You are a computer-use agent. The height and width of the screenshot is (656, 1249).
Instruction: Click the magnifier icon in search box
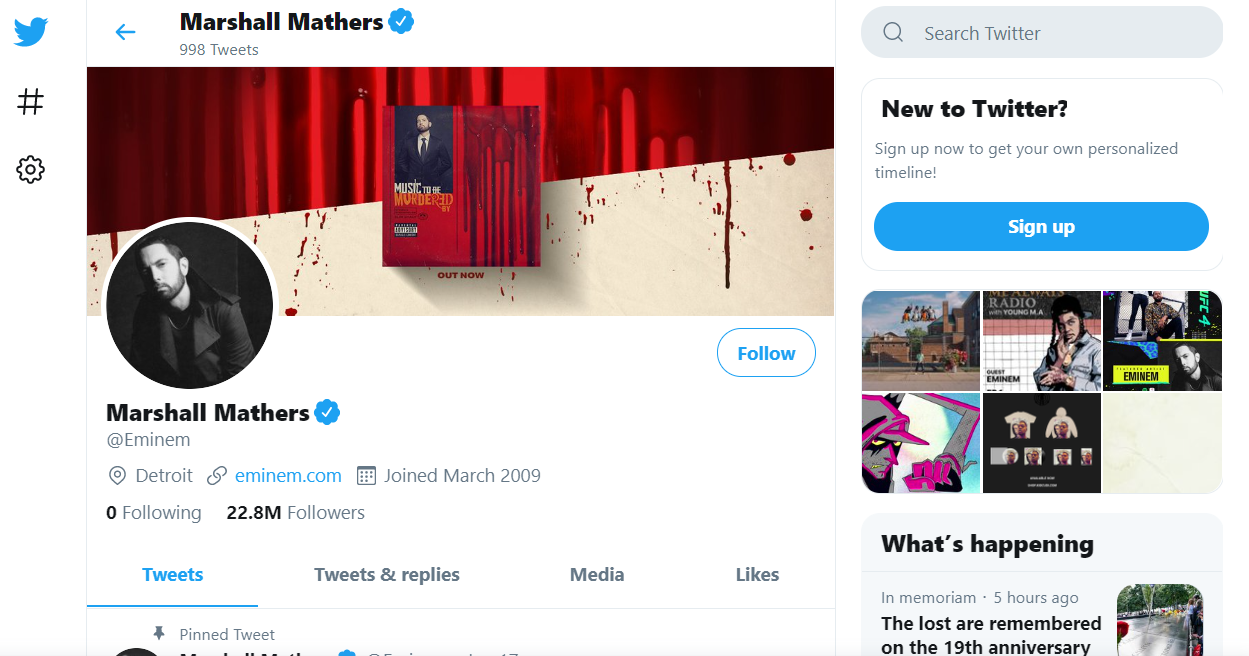[893, 33]
